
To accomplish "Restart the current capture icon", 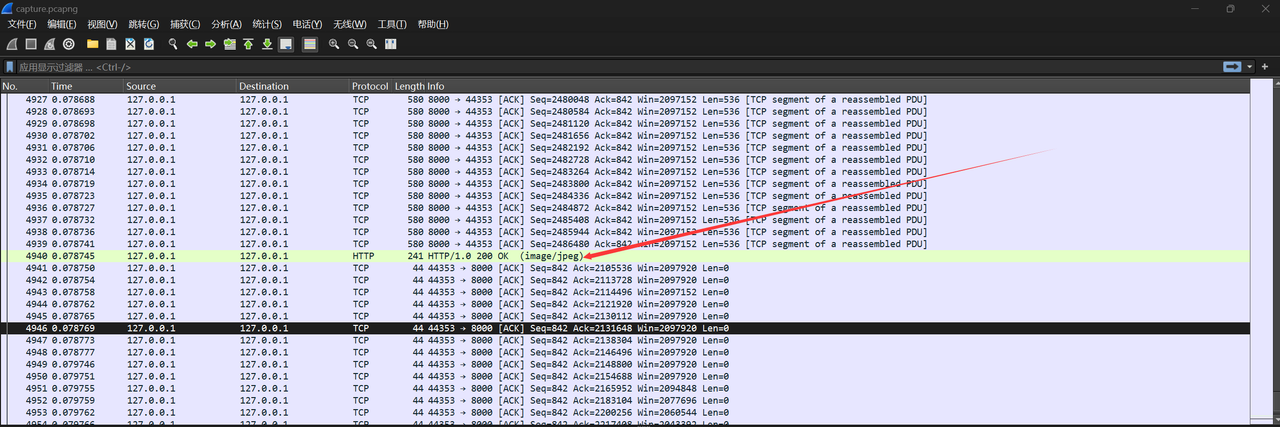I will [49, 44].
